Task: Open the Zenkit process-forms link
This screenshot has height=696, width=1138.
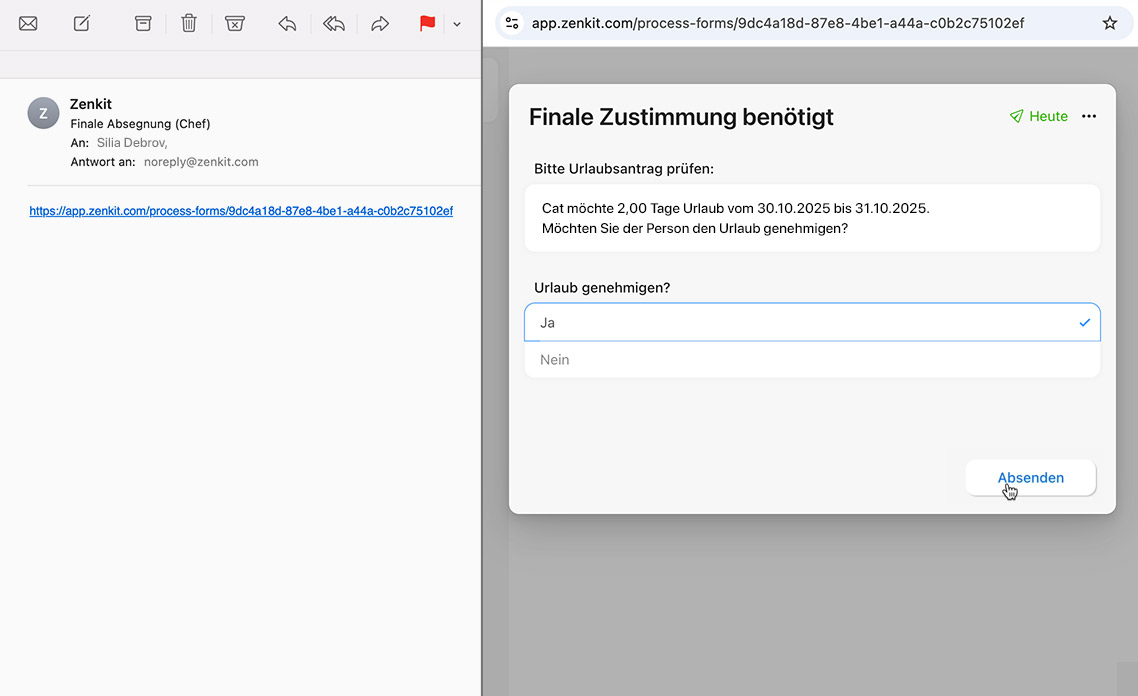Action: [x=241, y=211]
